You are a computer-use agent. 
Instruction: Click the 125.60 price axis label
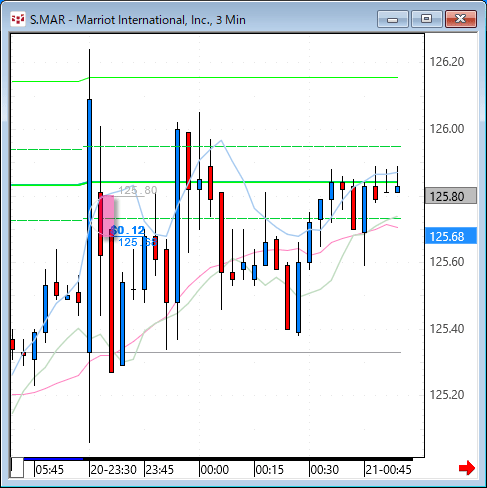coord(447,262)
